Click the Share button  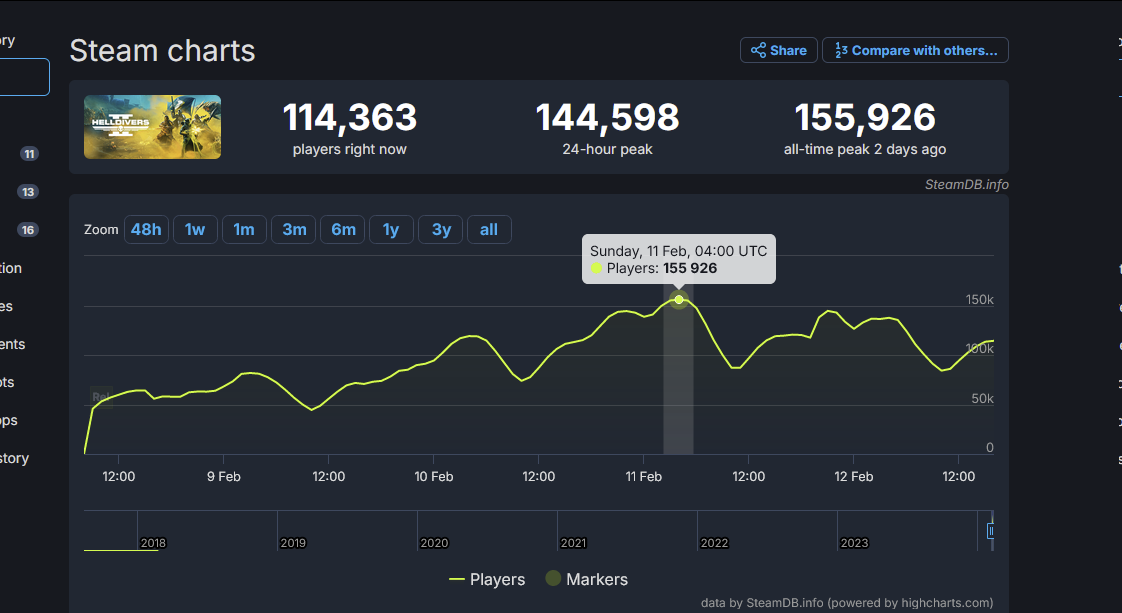click(778, 50)
